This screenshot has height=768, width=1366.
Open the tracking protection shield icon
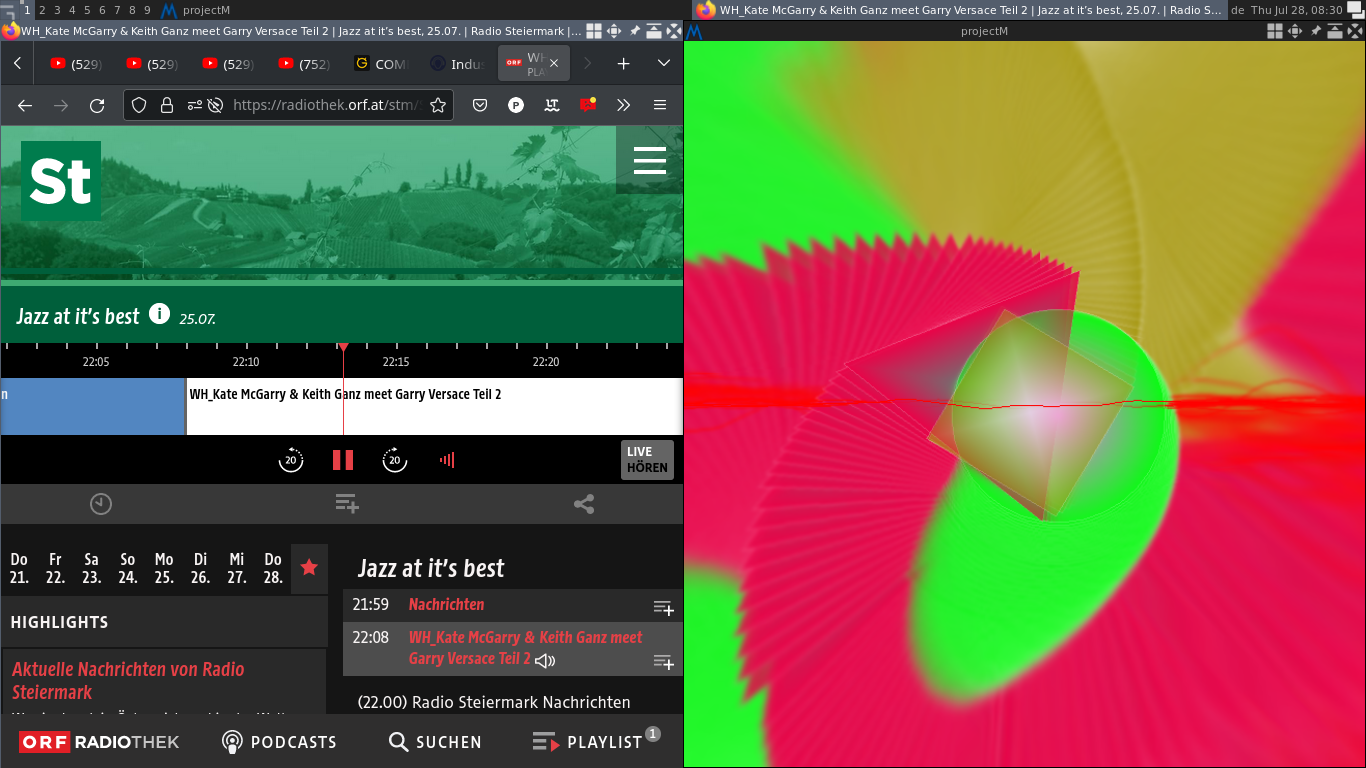click(139, 105)
